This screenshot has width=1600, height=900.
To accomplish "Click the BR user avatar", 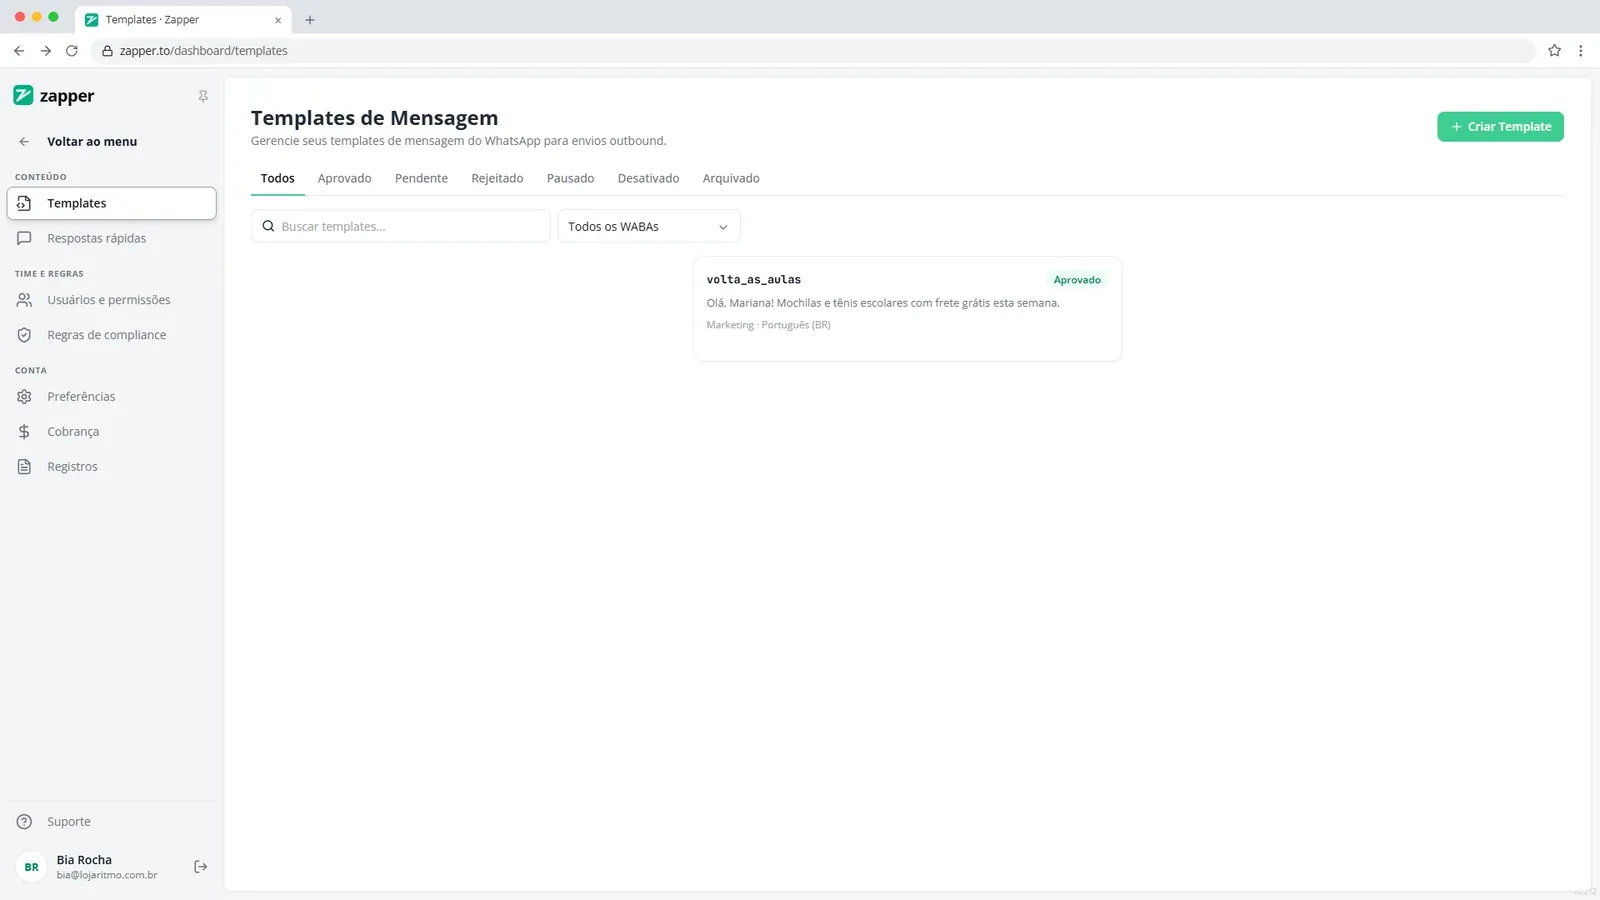I will [32, 867].
